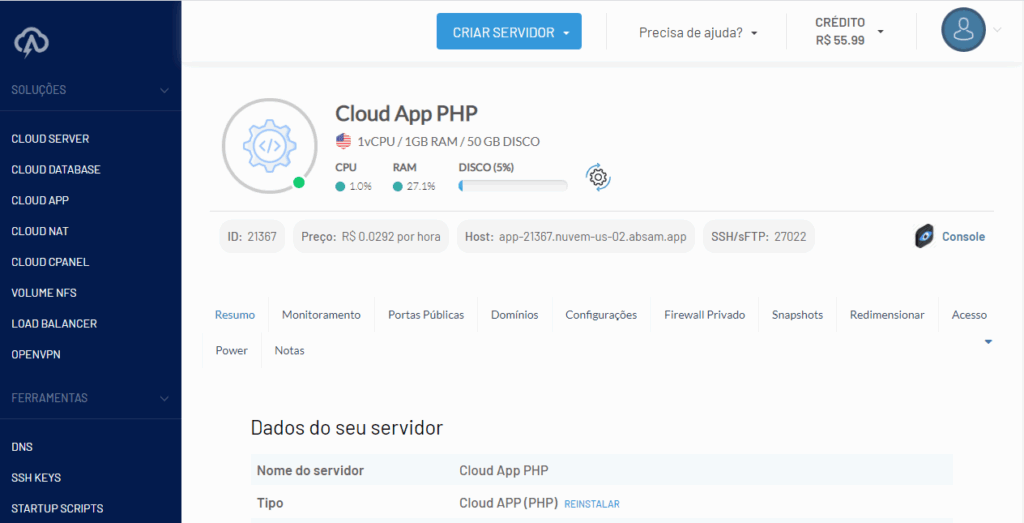
Task: Click the gear refresh icon beside disk usage
Action: click(x=598, y=178)
